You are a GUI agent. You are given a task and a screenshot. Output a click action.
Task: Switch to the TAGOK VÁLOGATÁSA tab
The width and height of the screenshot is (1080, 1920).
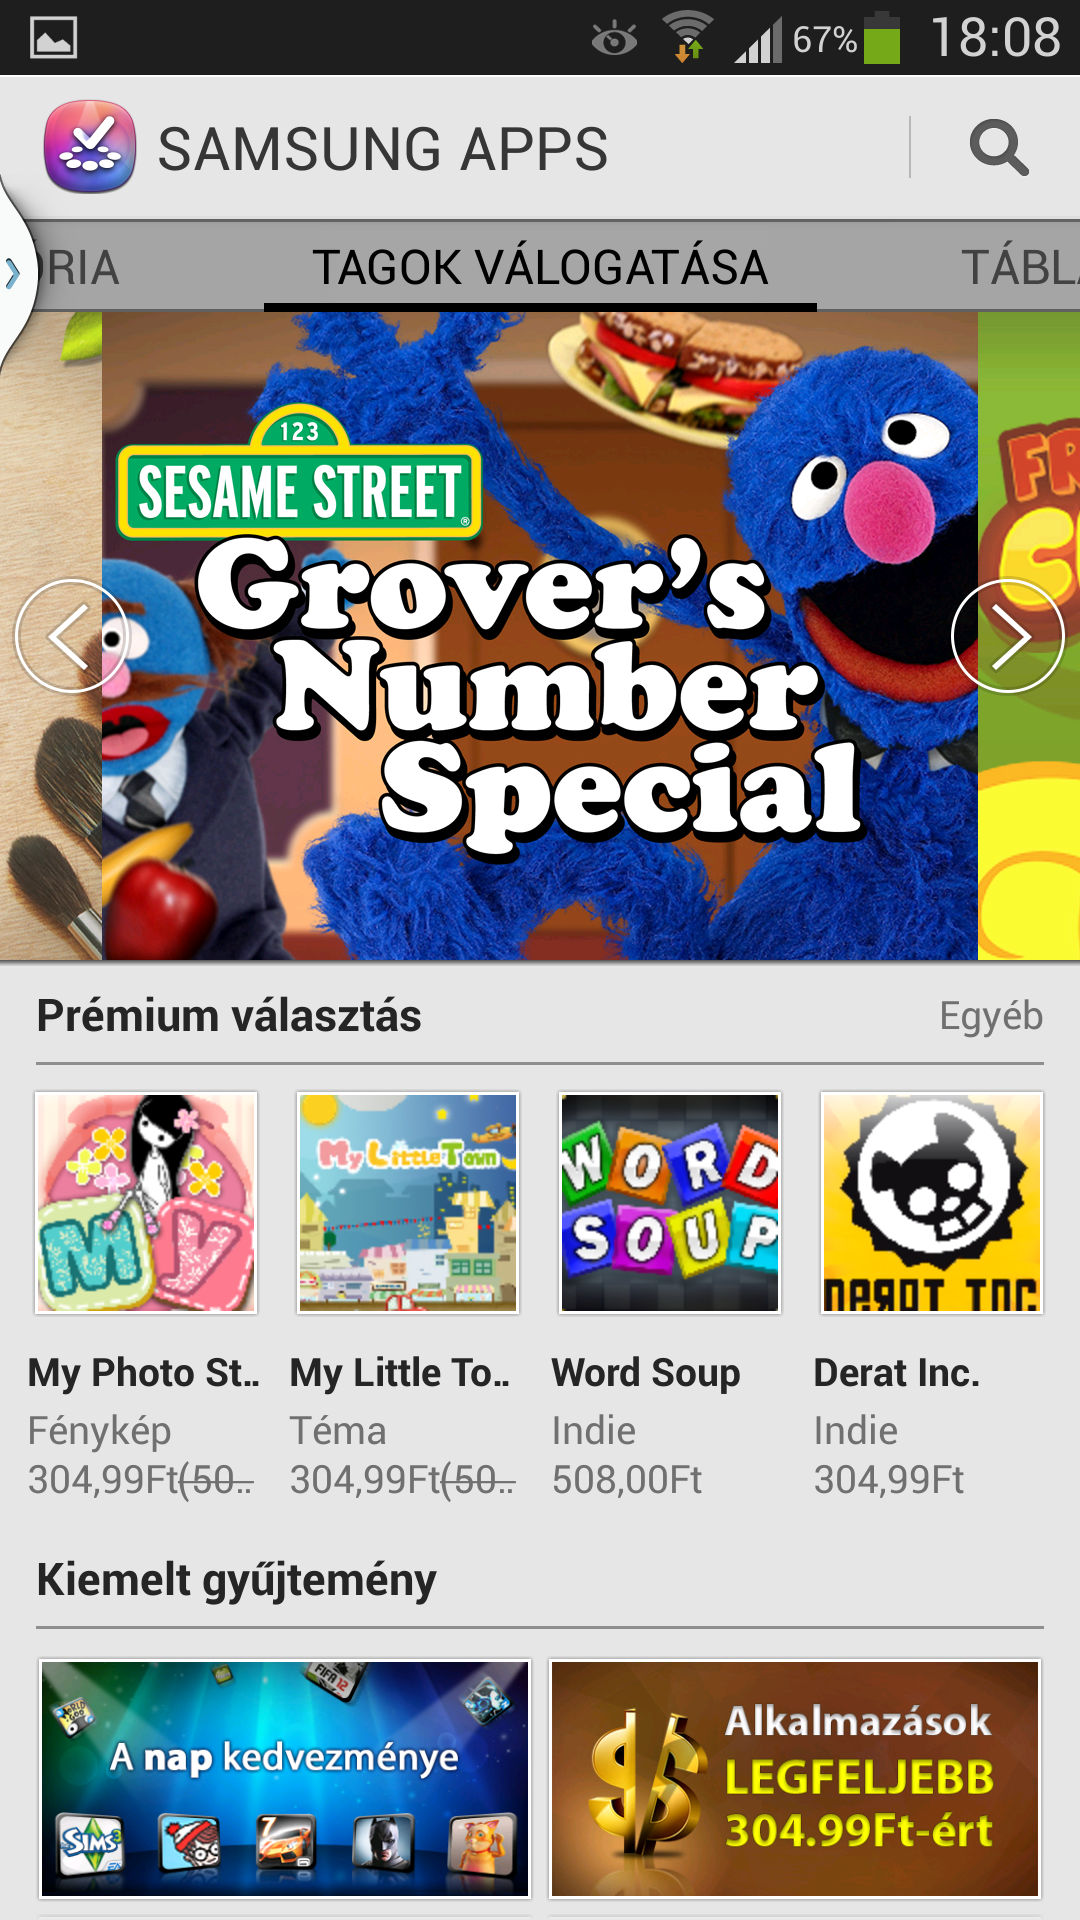coord(540,268)
